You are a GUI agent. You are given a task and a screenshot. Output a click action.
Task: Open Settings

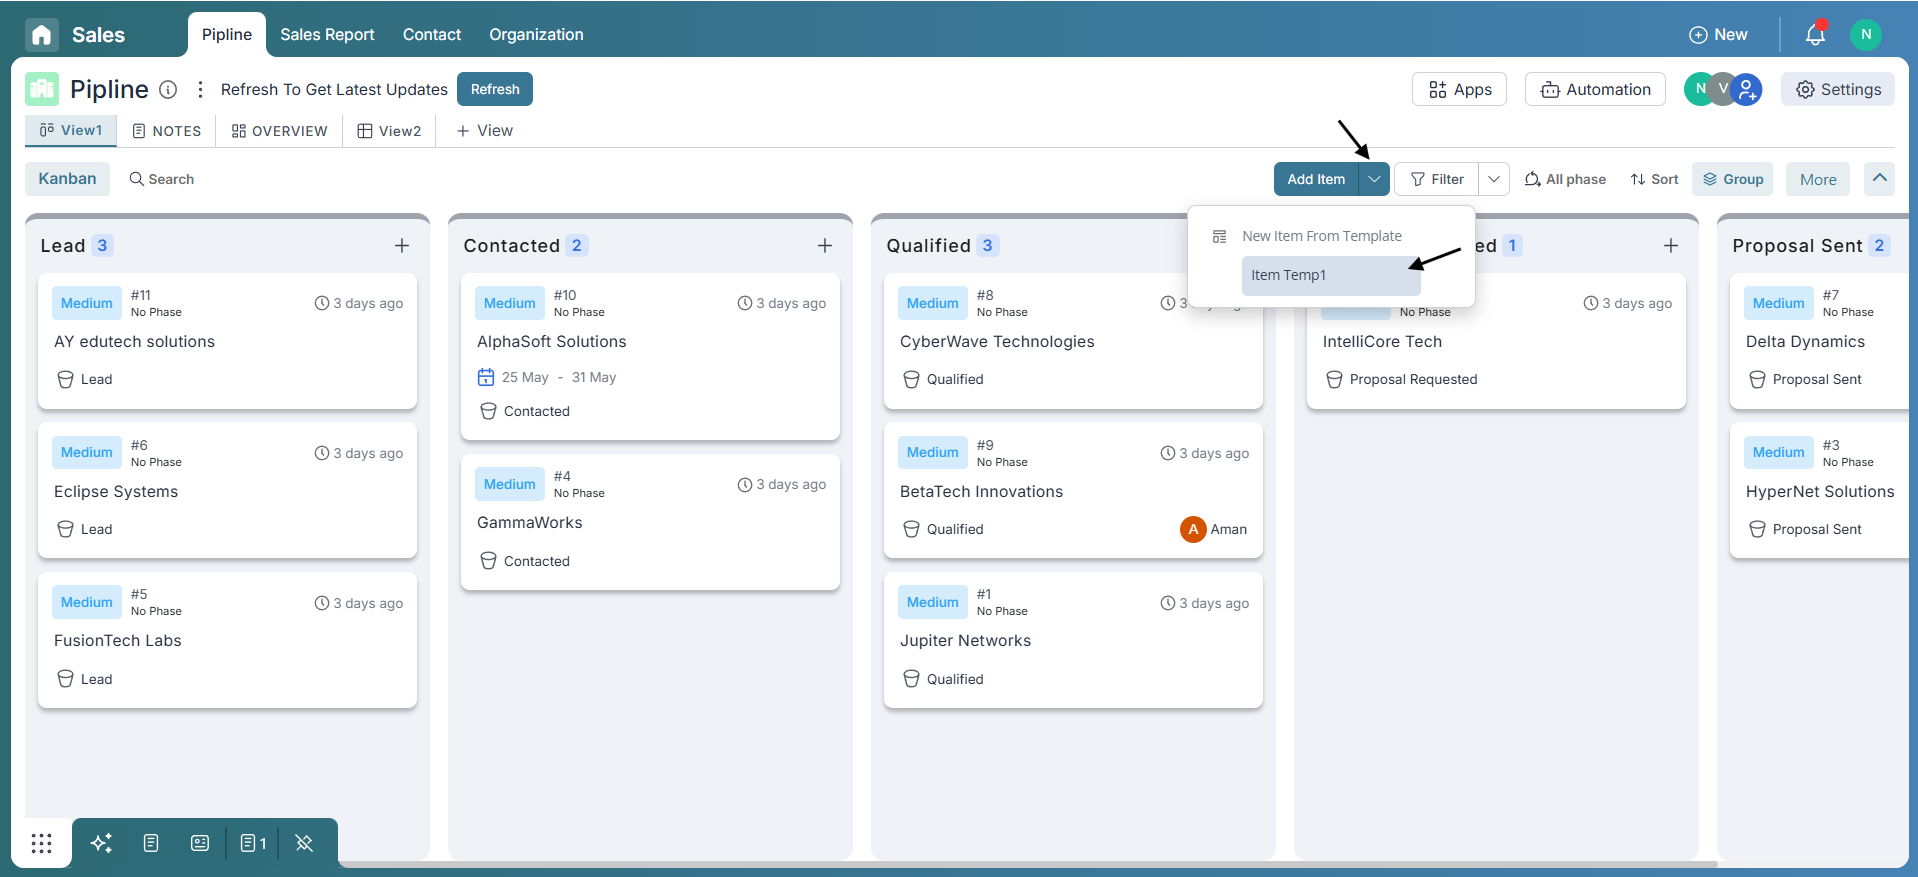[1838, 89]
